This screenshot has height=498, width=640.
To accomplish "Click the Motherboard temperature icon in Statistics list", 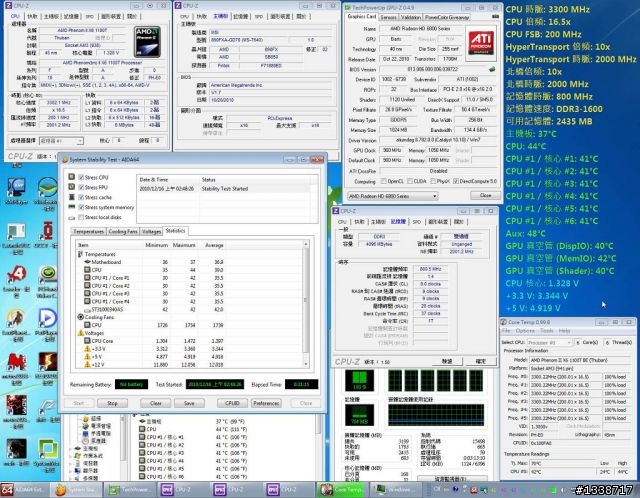I will [x=87, y=262].
